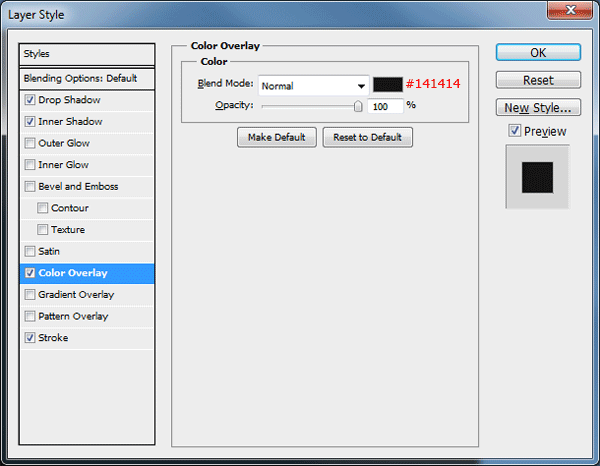600x466 pixels.
Task: Click the Opacity slider handle
Action: [358, 106]
